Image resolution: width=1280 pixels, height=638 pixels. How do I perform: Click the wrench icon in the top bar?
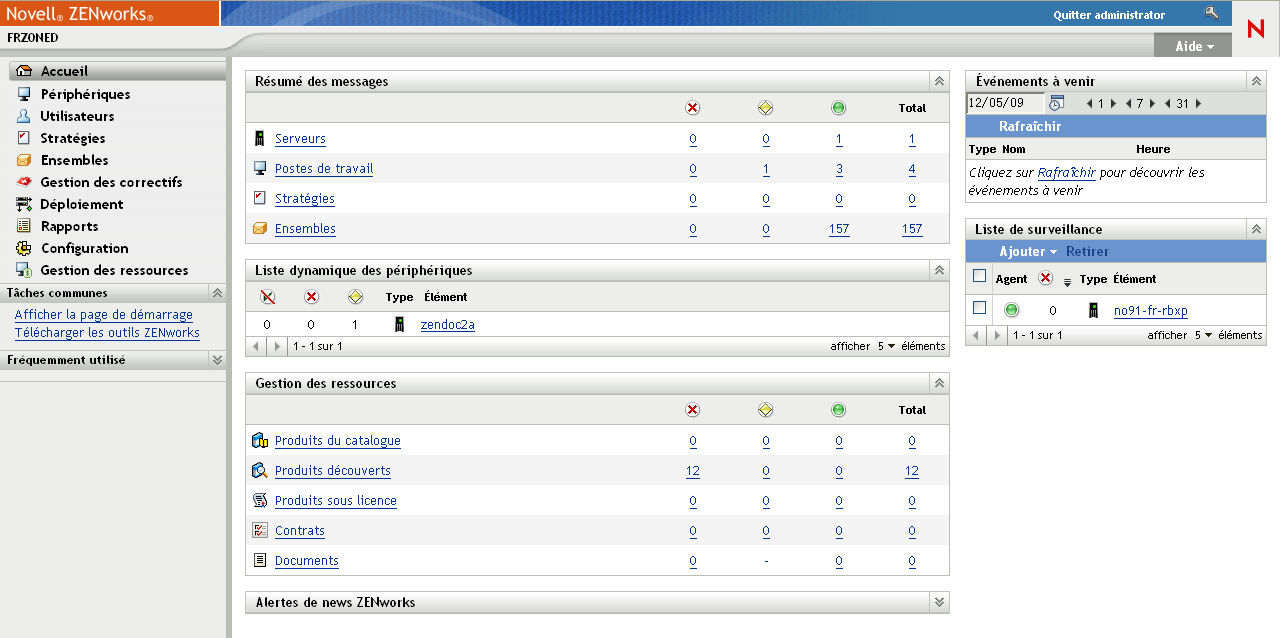click(1213, 13)
